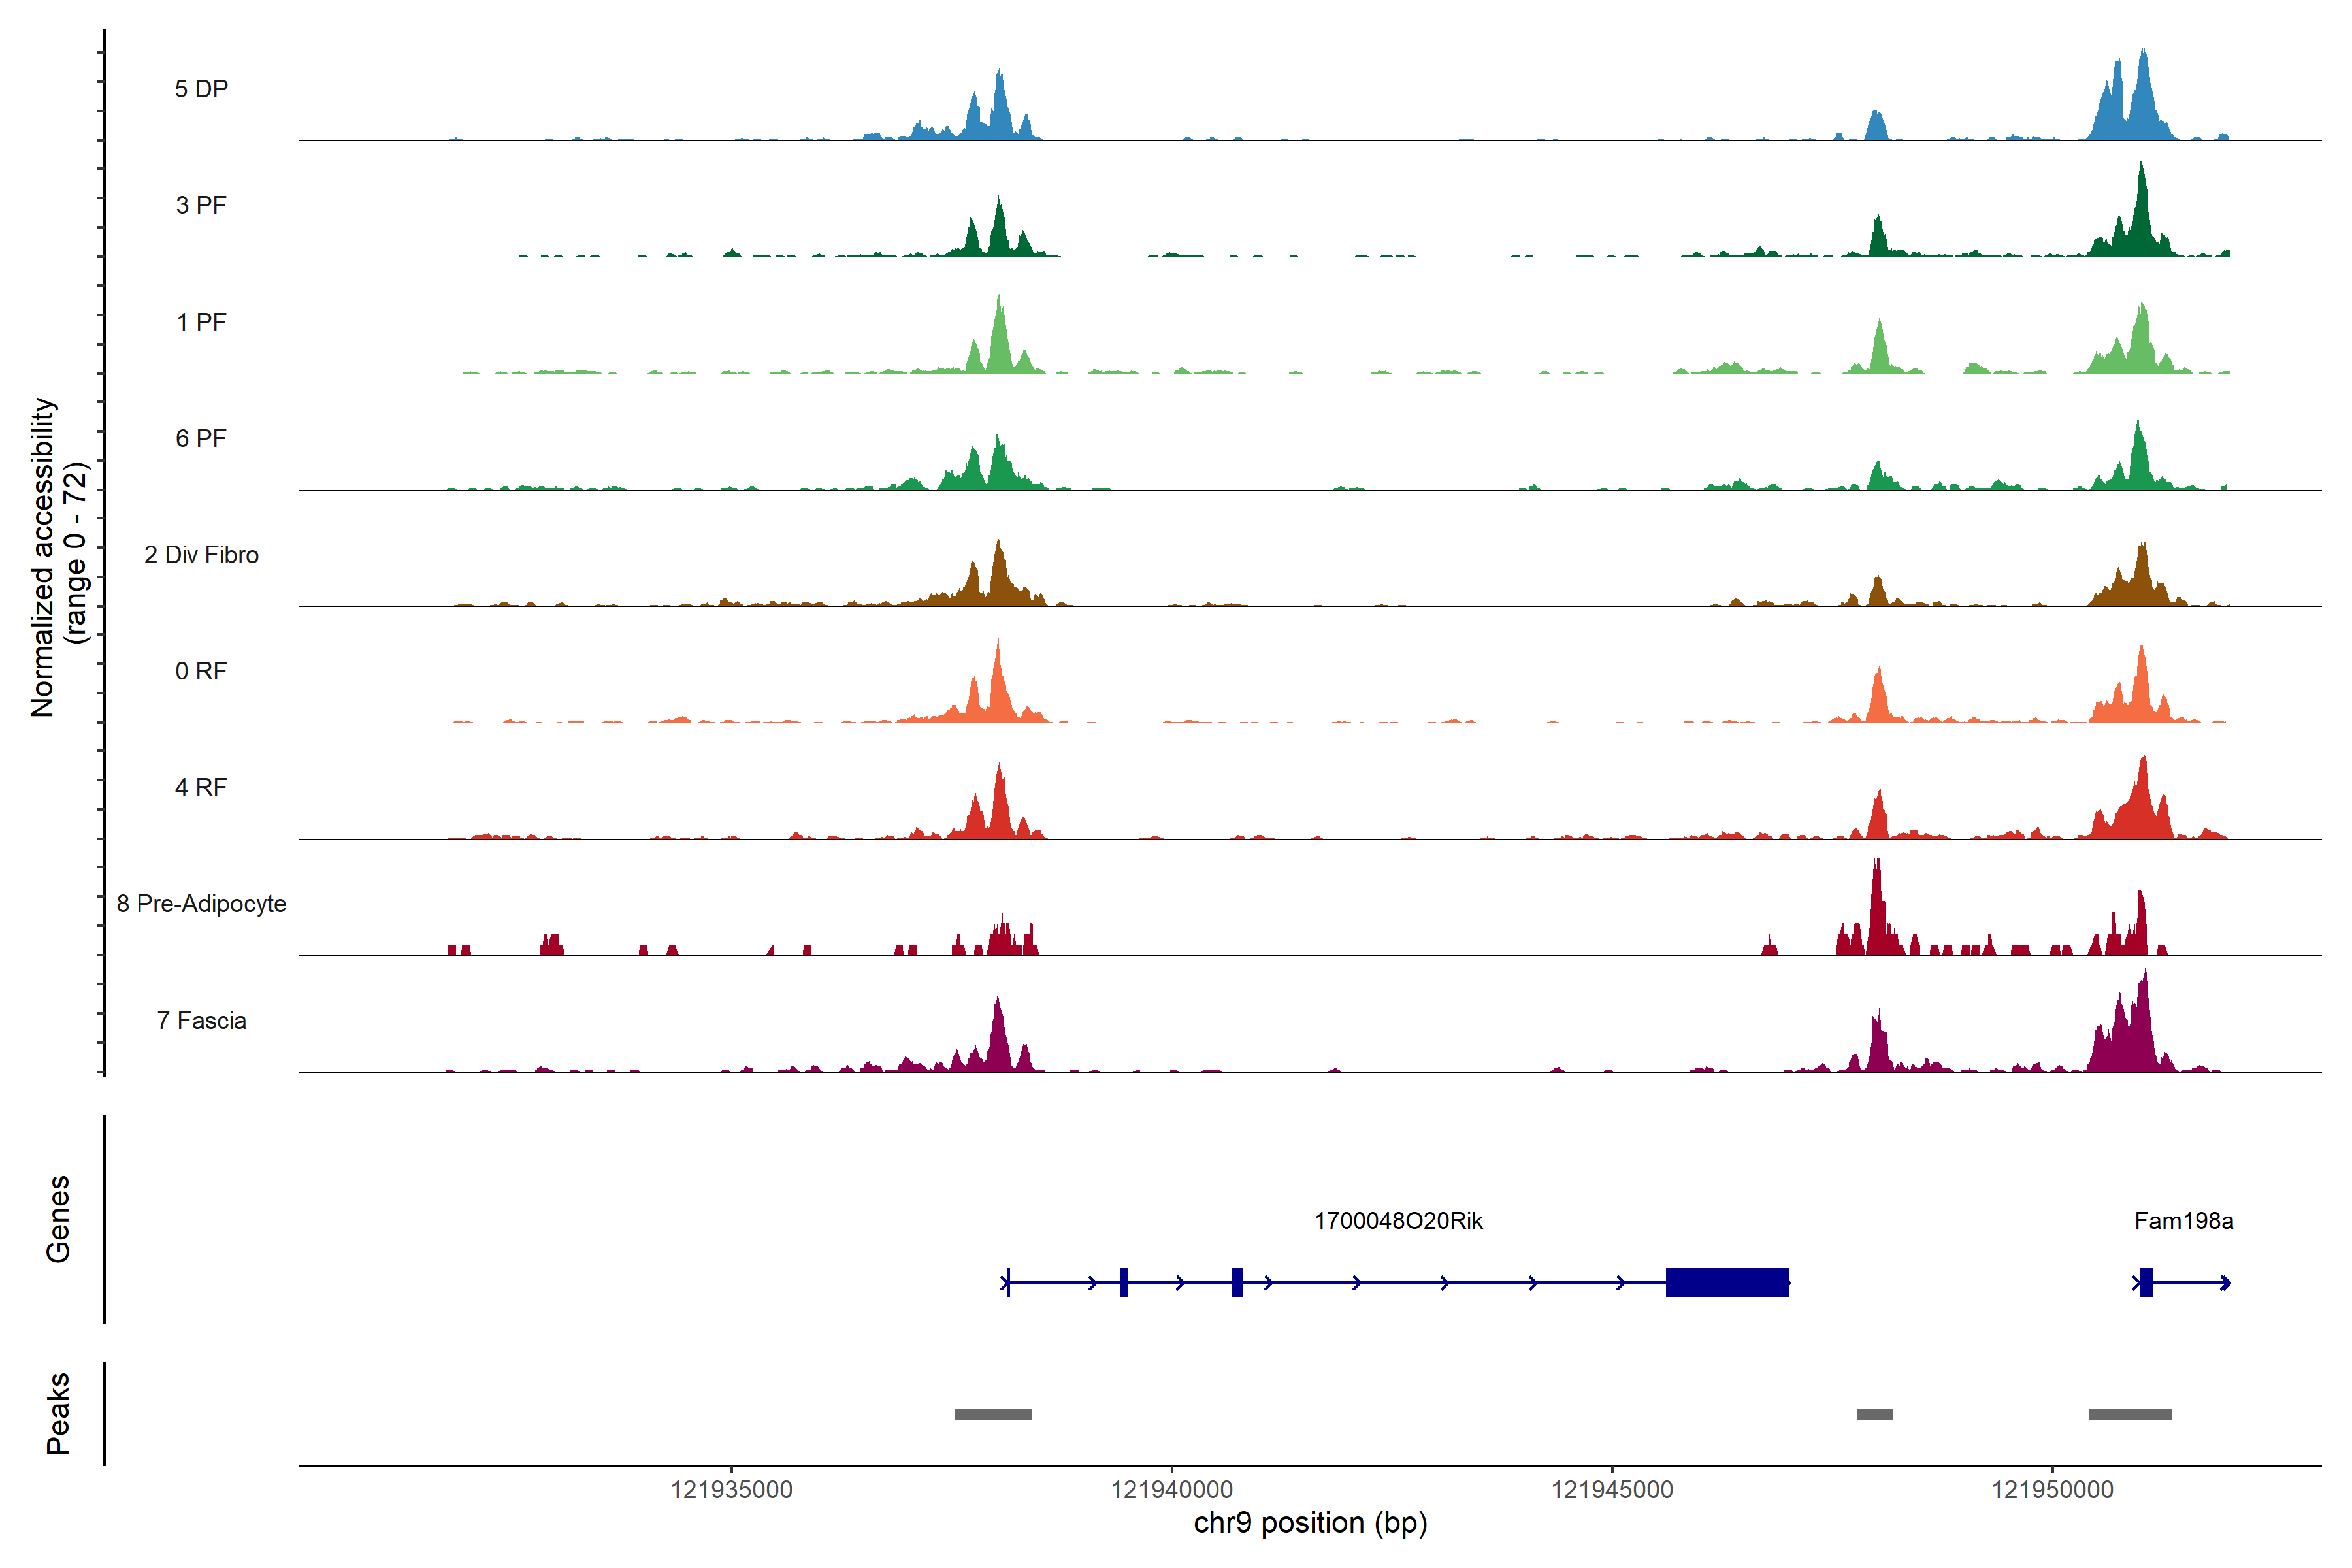
Task: Click the middle small gray peak bar
Action: (1875, 1414)
